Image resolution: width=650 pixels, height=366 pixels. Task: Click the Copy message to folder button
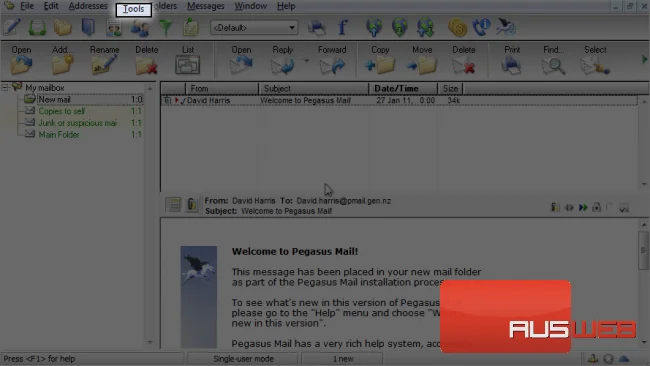pos(380,60)
